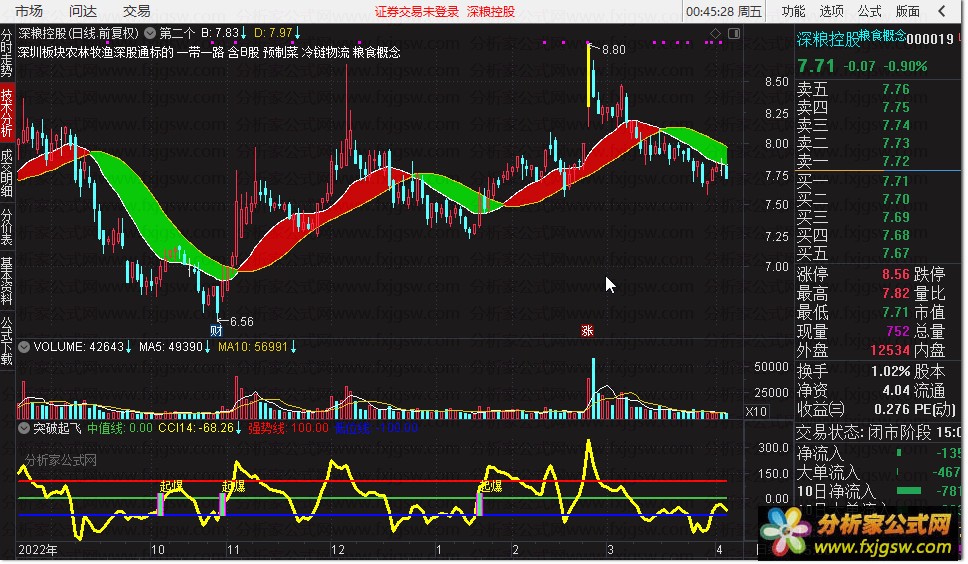Viewport: 968px width, 564px height.
Task: Switch to 技术分析 side tab
Action: (x=7, y=112)
